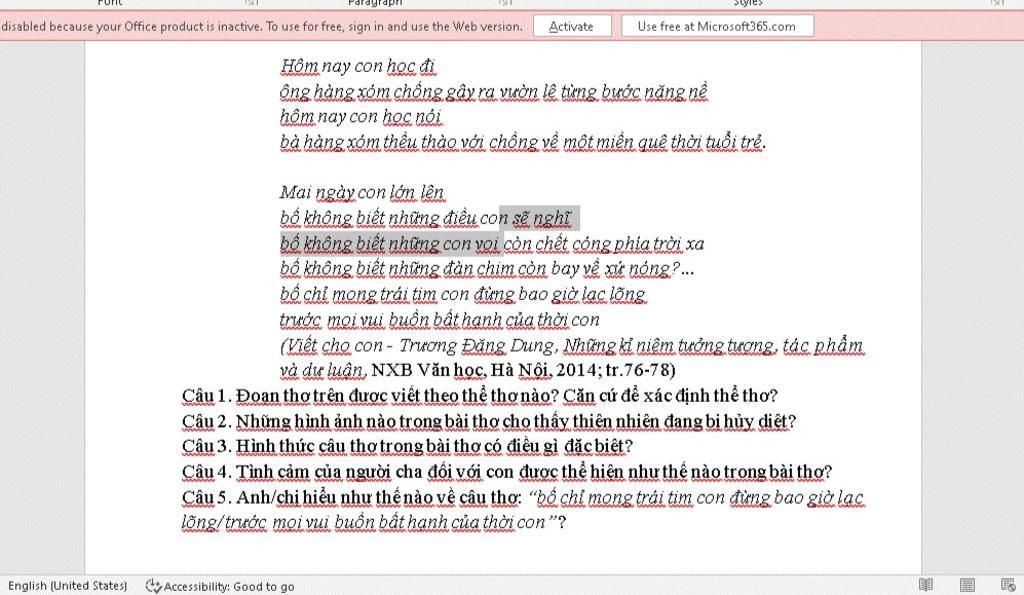
Task: Click the line starting "bà hàng xóm thều thào"
Action: 522,142
